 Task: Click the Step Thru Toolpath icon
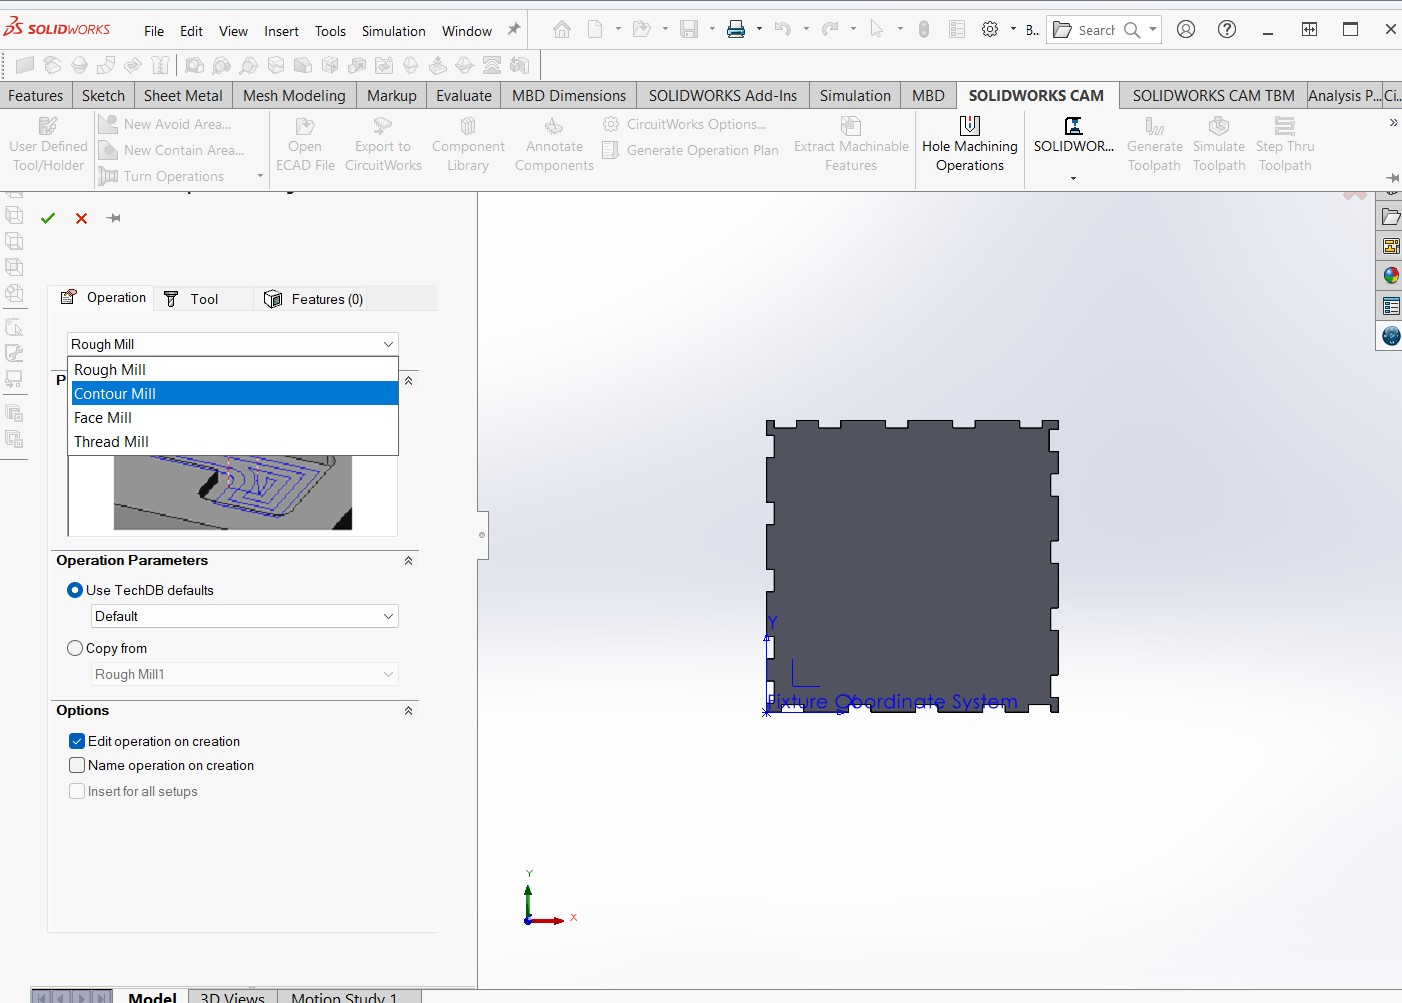(x=1285, y=145)
